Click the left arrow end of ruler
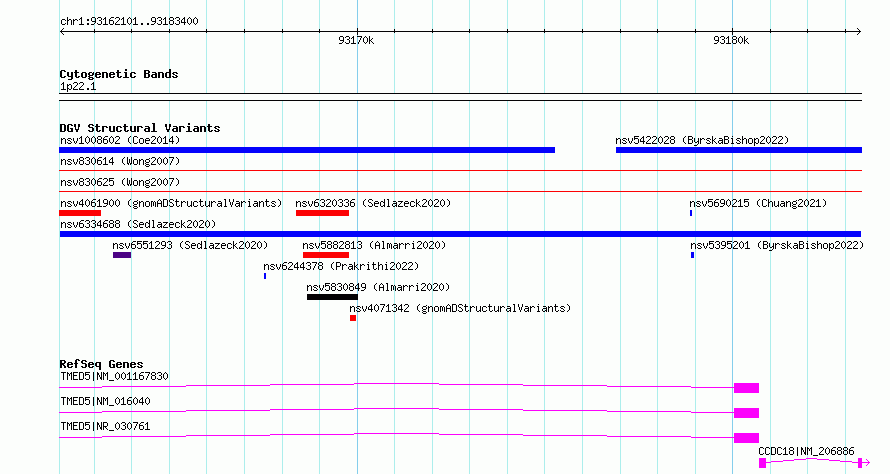The width and height of the screenshot is (890, 474). tap(62, 32)
